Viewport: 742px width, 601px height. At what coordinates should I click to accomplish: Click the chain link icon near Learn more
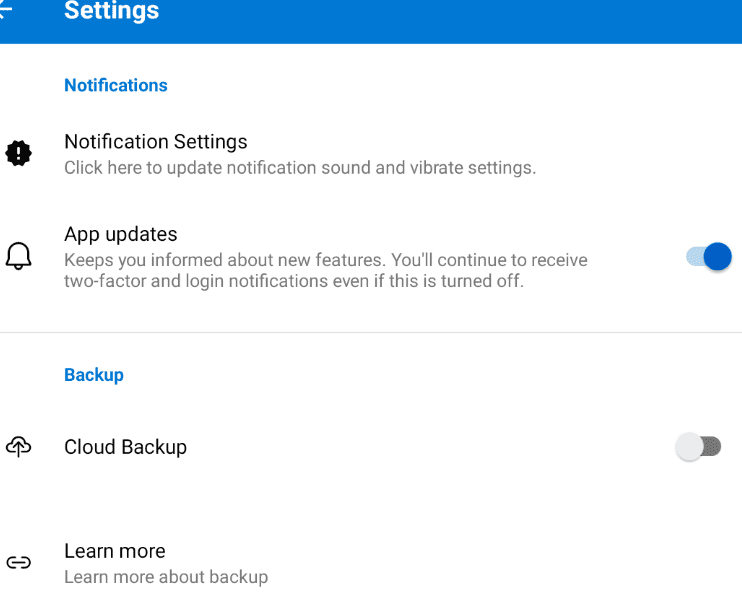tap(18, 563)
